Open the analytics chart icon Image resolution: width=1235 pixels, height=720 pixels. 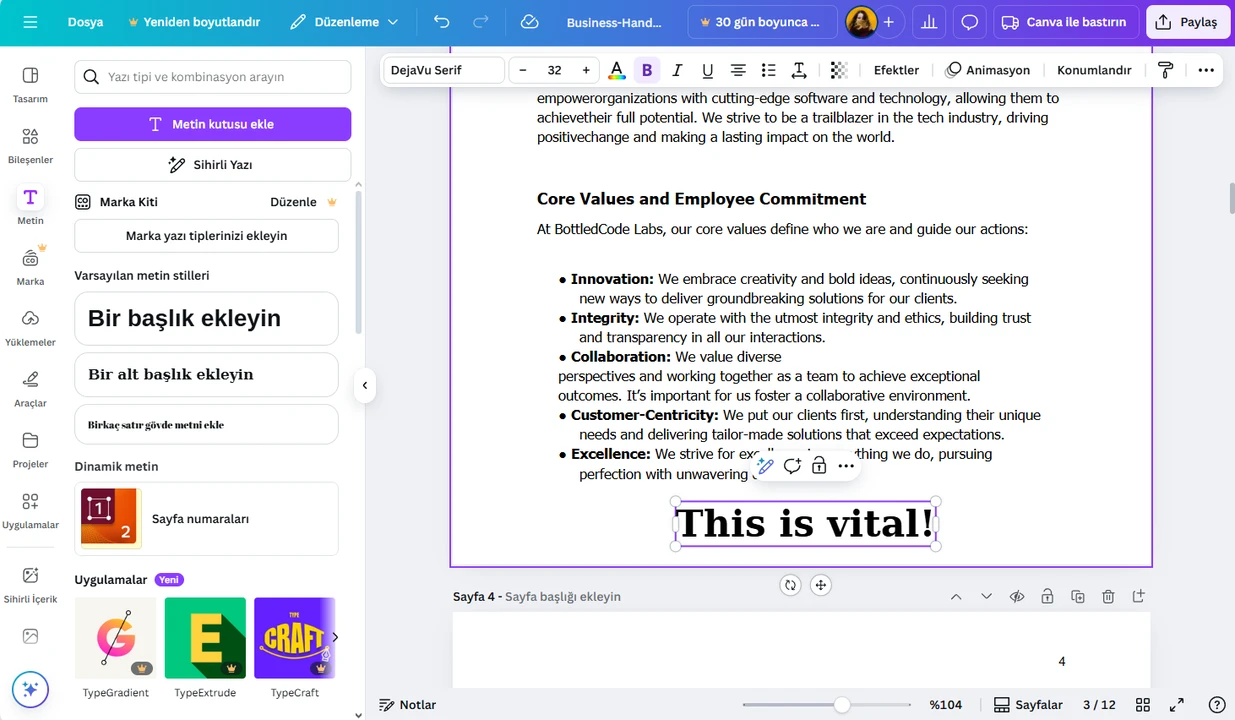pyautogui.click(x=929, y=22)
